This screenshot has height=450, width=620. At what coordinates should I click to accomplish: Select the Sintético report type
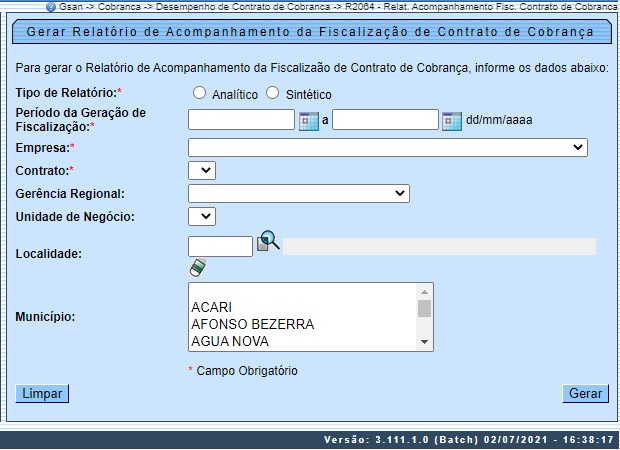273,94
